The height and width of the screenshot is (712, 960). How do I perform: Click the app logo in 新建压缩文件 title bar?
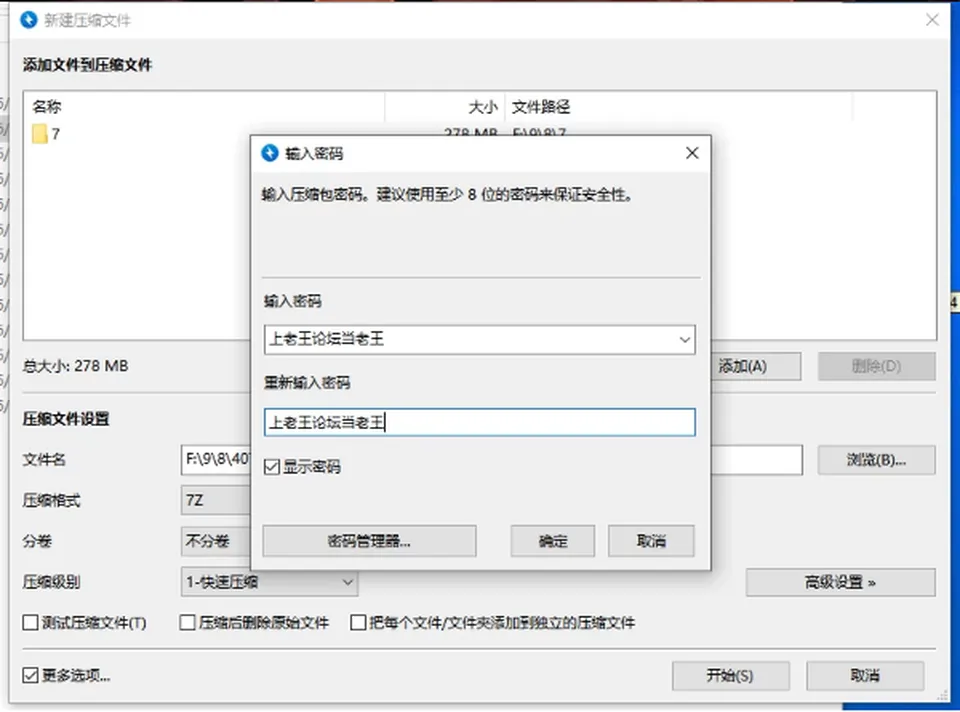point(29,20)
